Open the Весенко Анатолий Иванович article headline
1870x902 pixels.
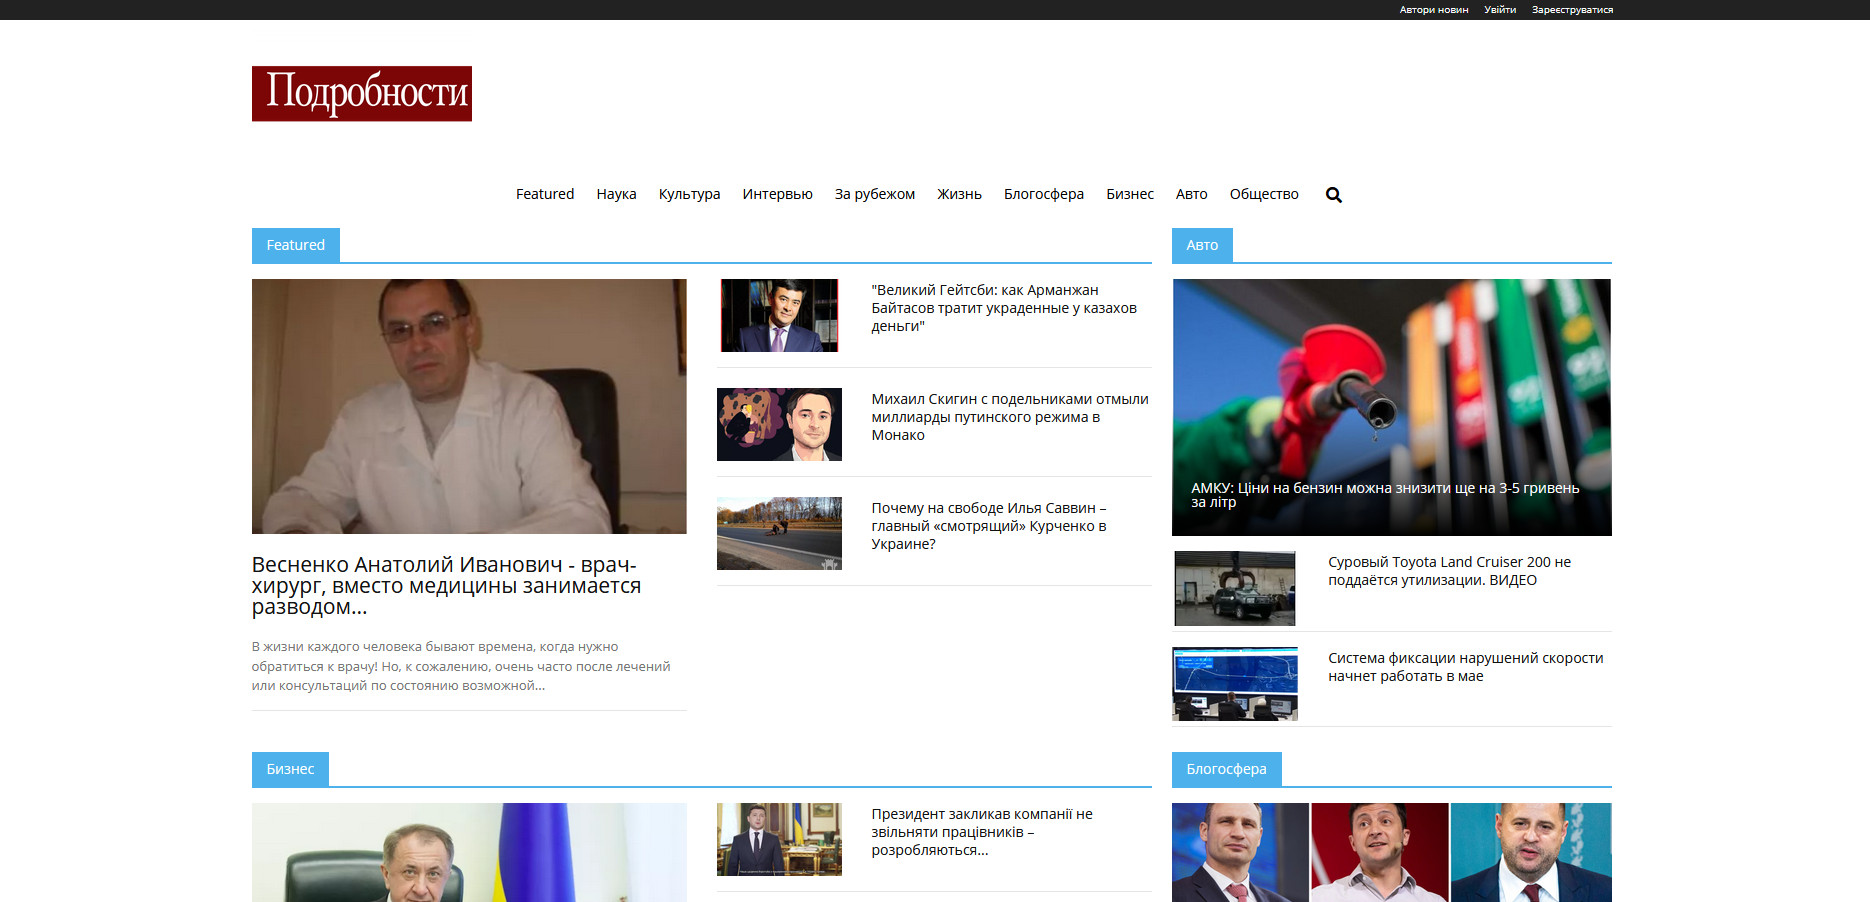(x=446, y=586)
